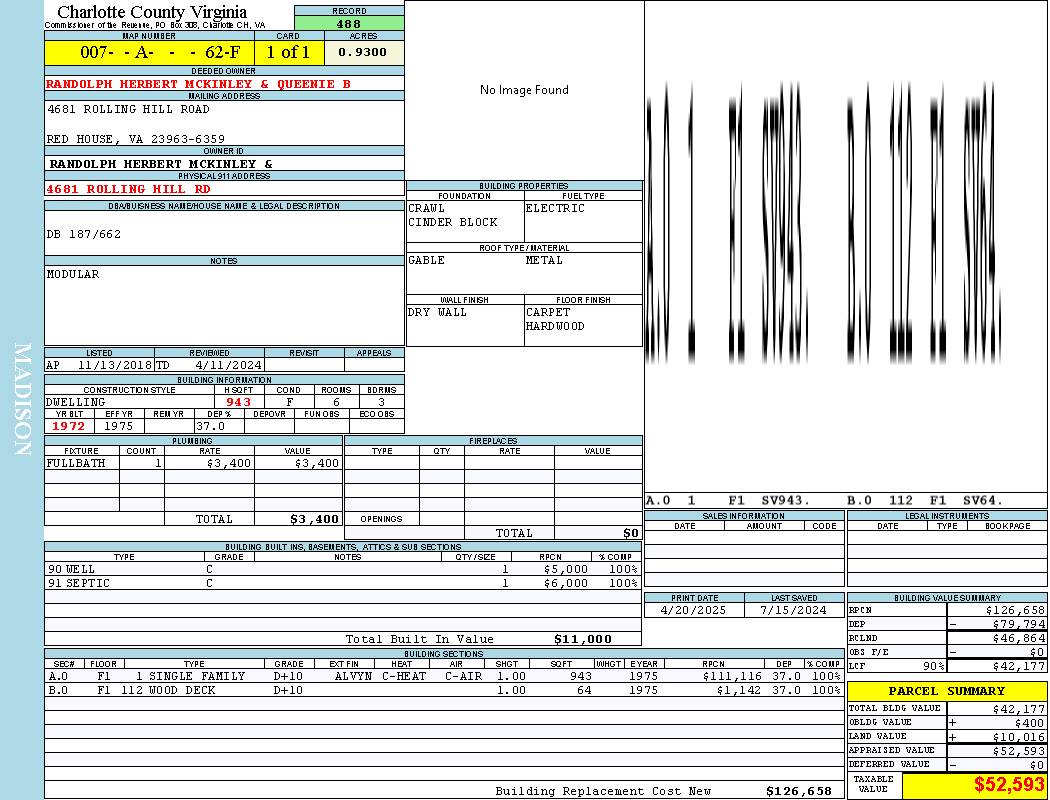
Task: Click listed date 11/13/2018
Action: [115, 366]
